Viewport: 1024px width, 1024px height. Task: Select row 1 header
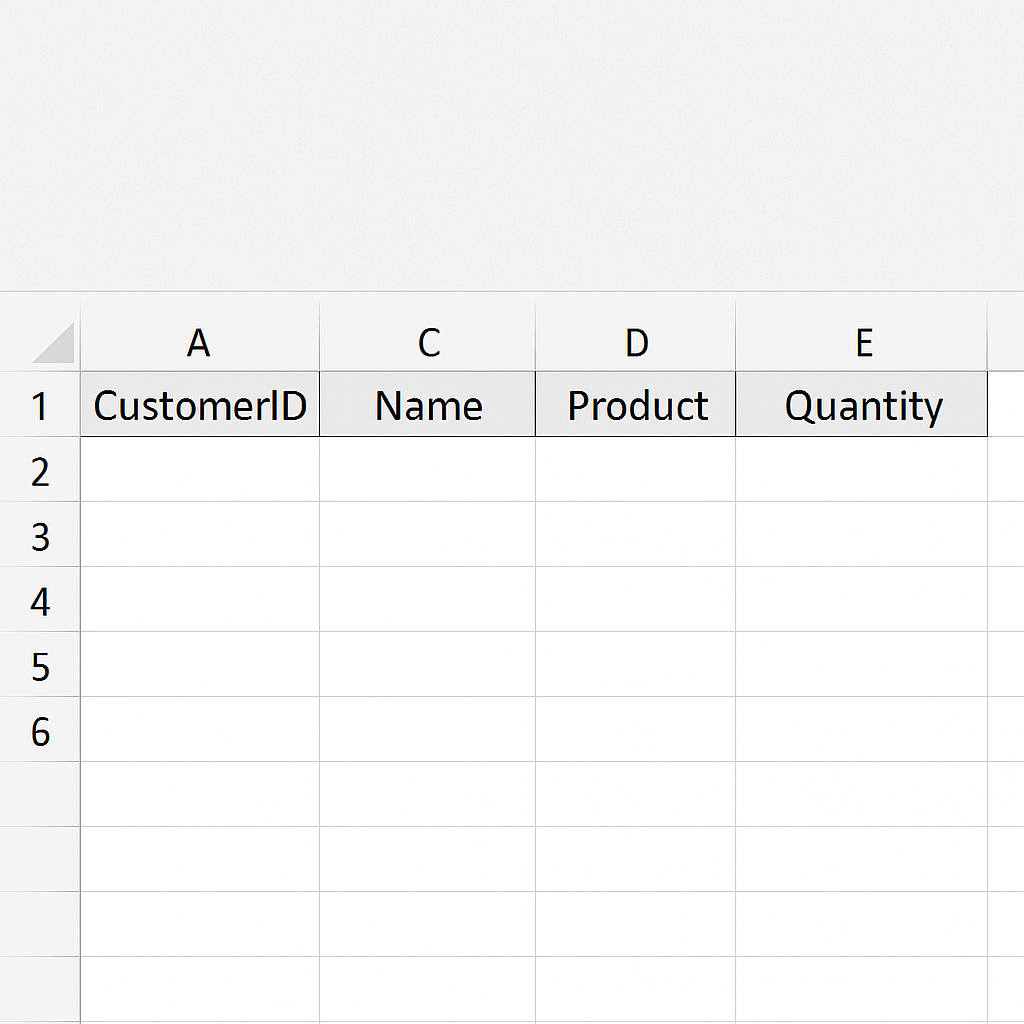point(40,404)
